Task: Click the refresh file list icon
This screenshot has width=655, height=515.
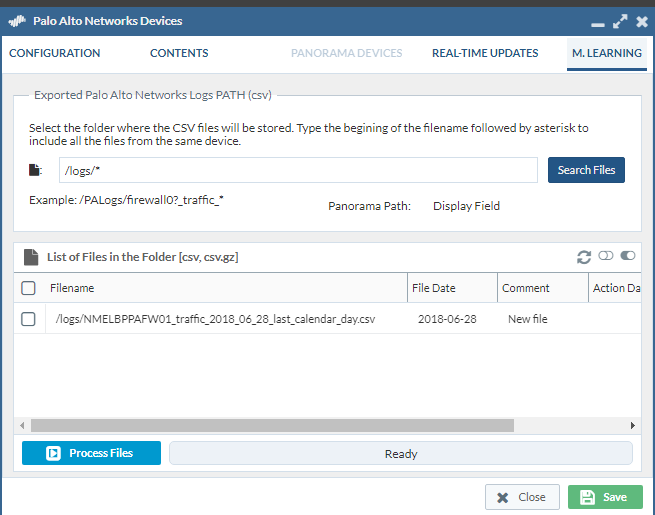Action: pos(584,257)
